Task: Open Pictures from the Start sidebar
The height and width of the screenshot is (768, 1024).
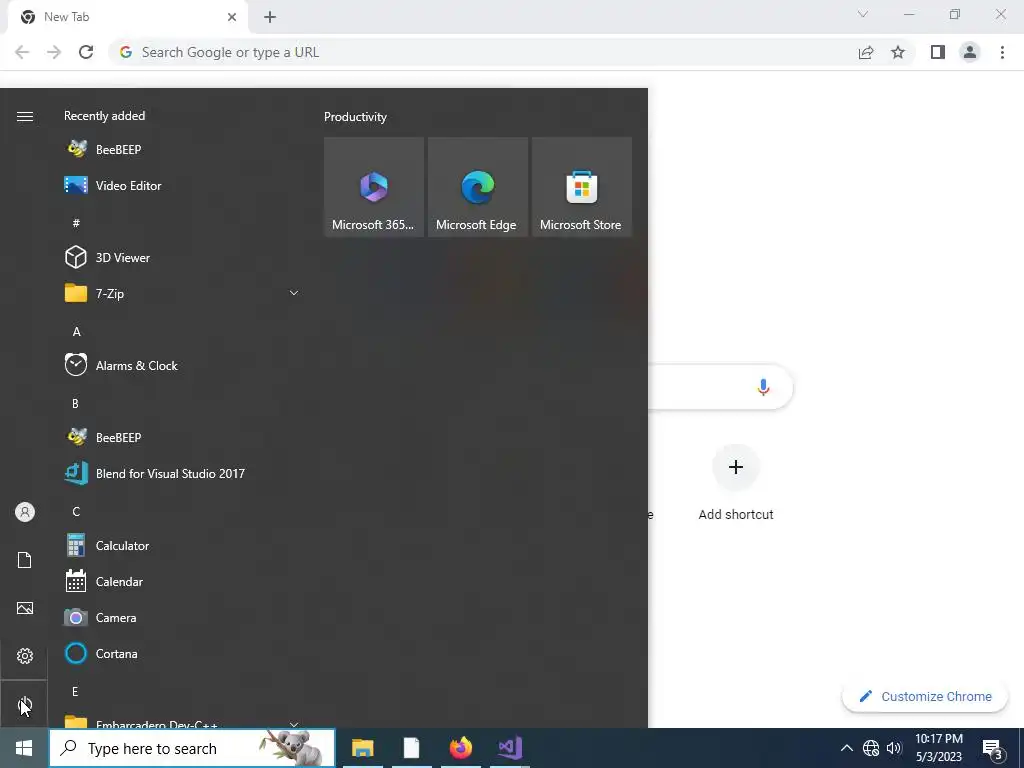Action: (25, 608)
